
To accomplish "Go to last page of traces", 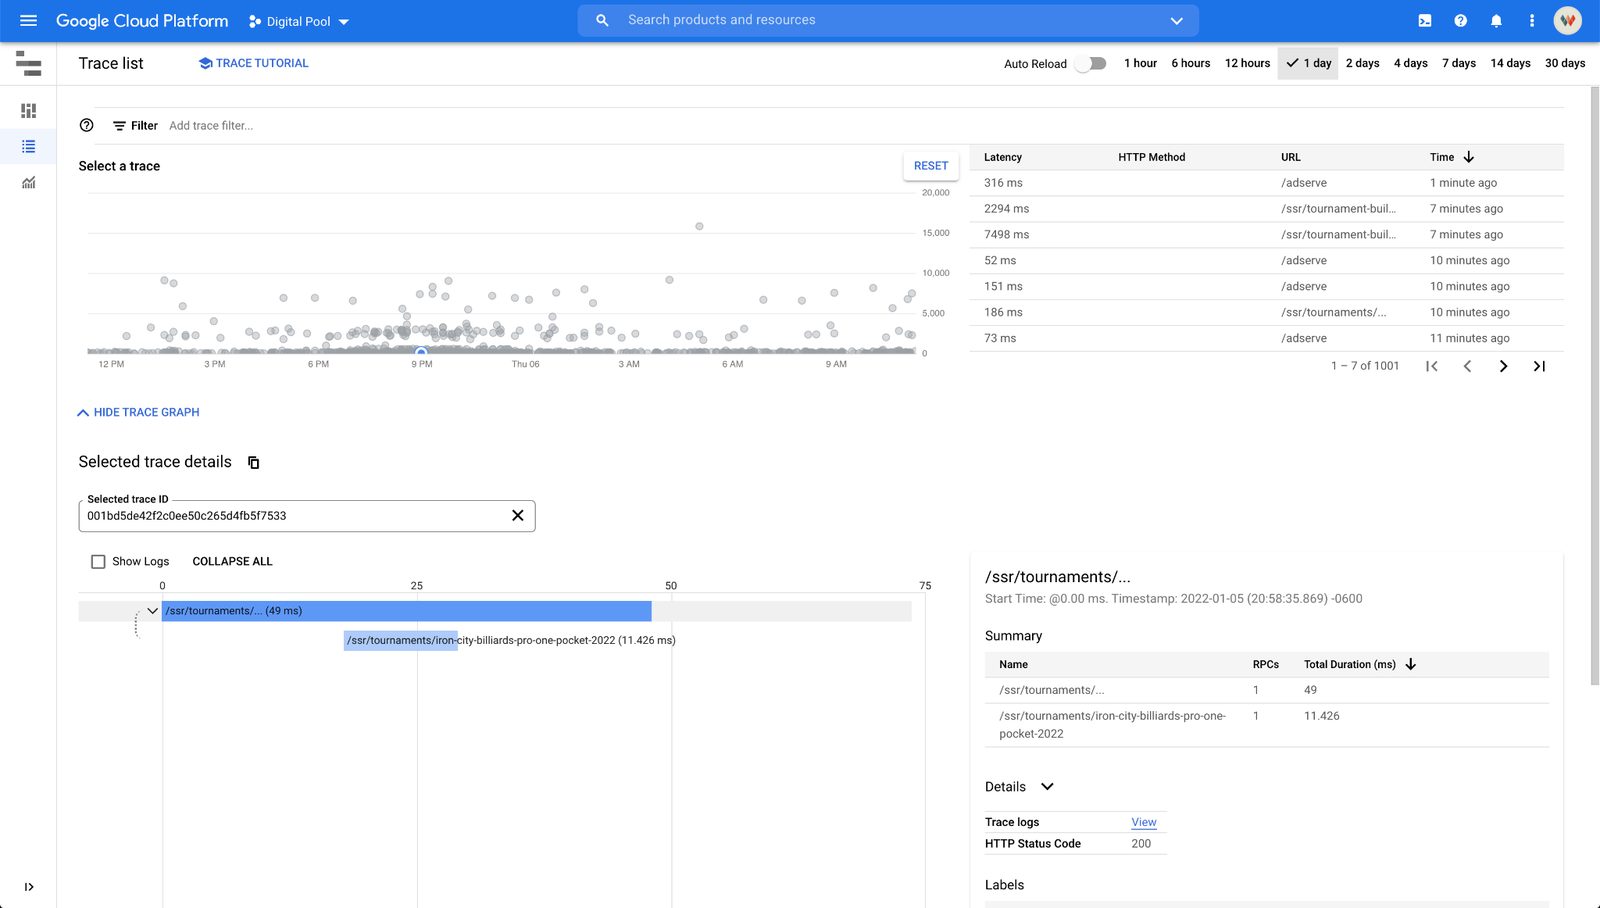I will (1539, 366).
